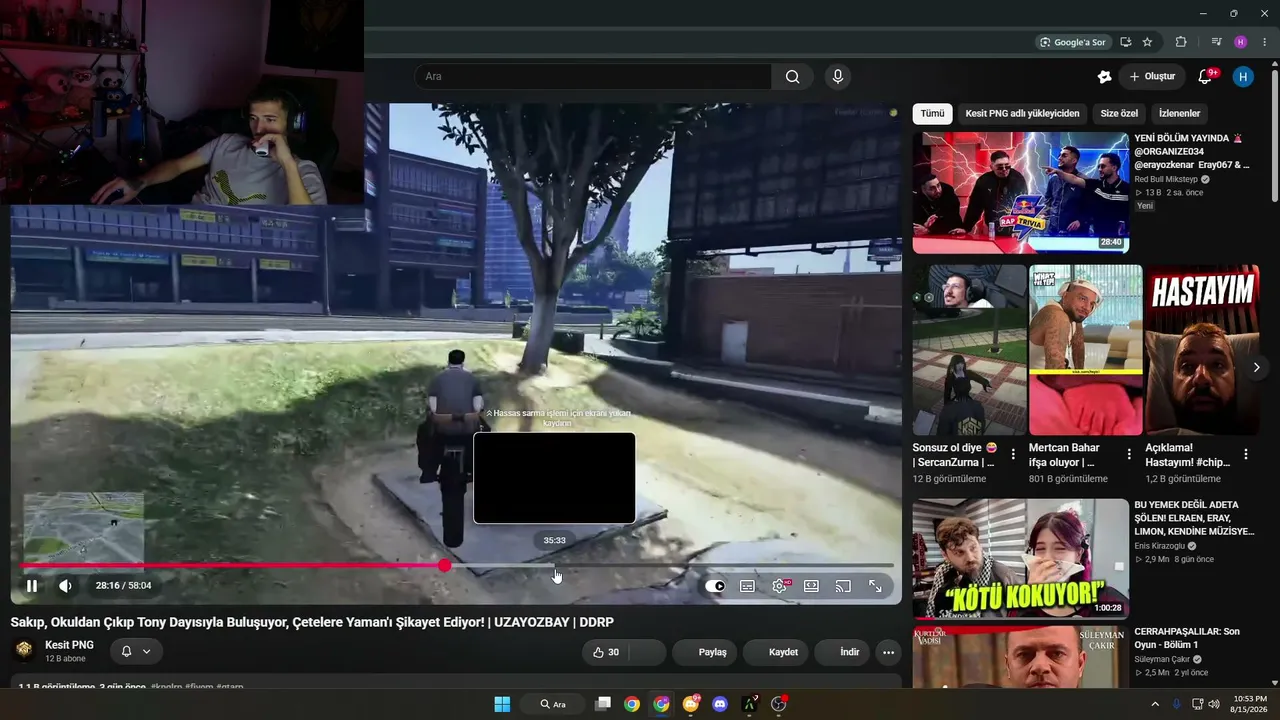Screen dimensions: 1280x720
Task: Open the KÖTÜ KOKUYOR video thumbnail
Action: (x=1020, y=559)
